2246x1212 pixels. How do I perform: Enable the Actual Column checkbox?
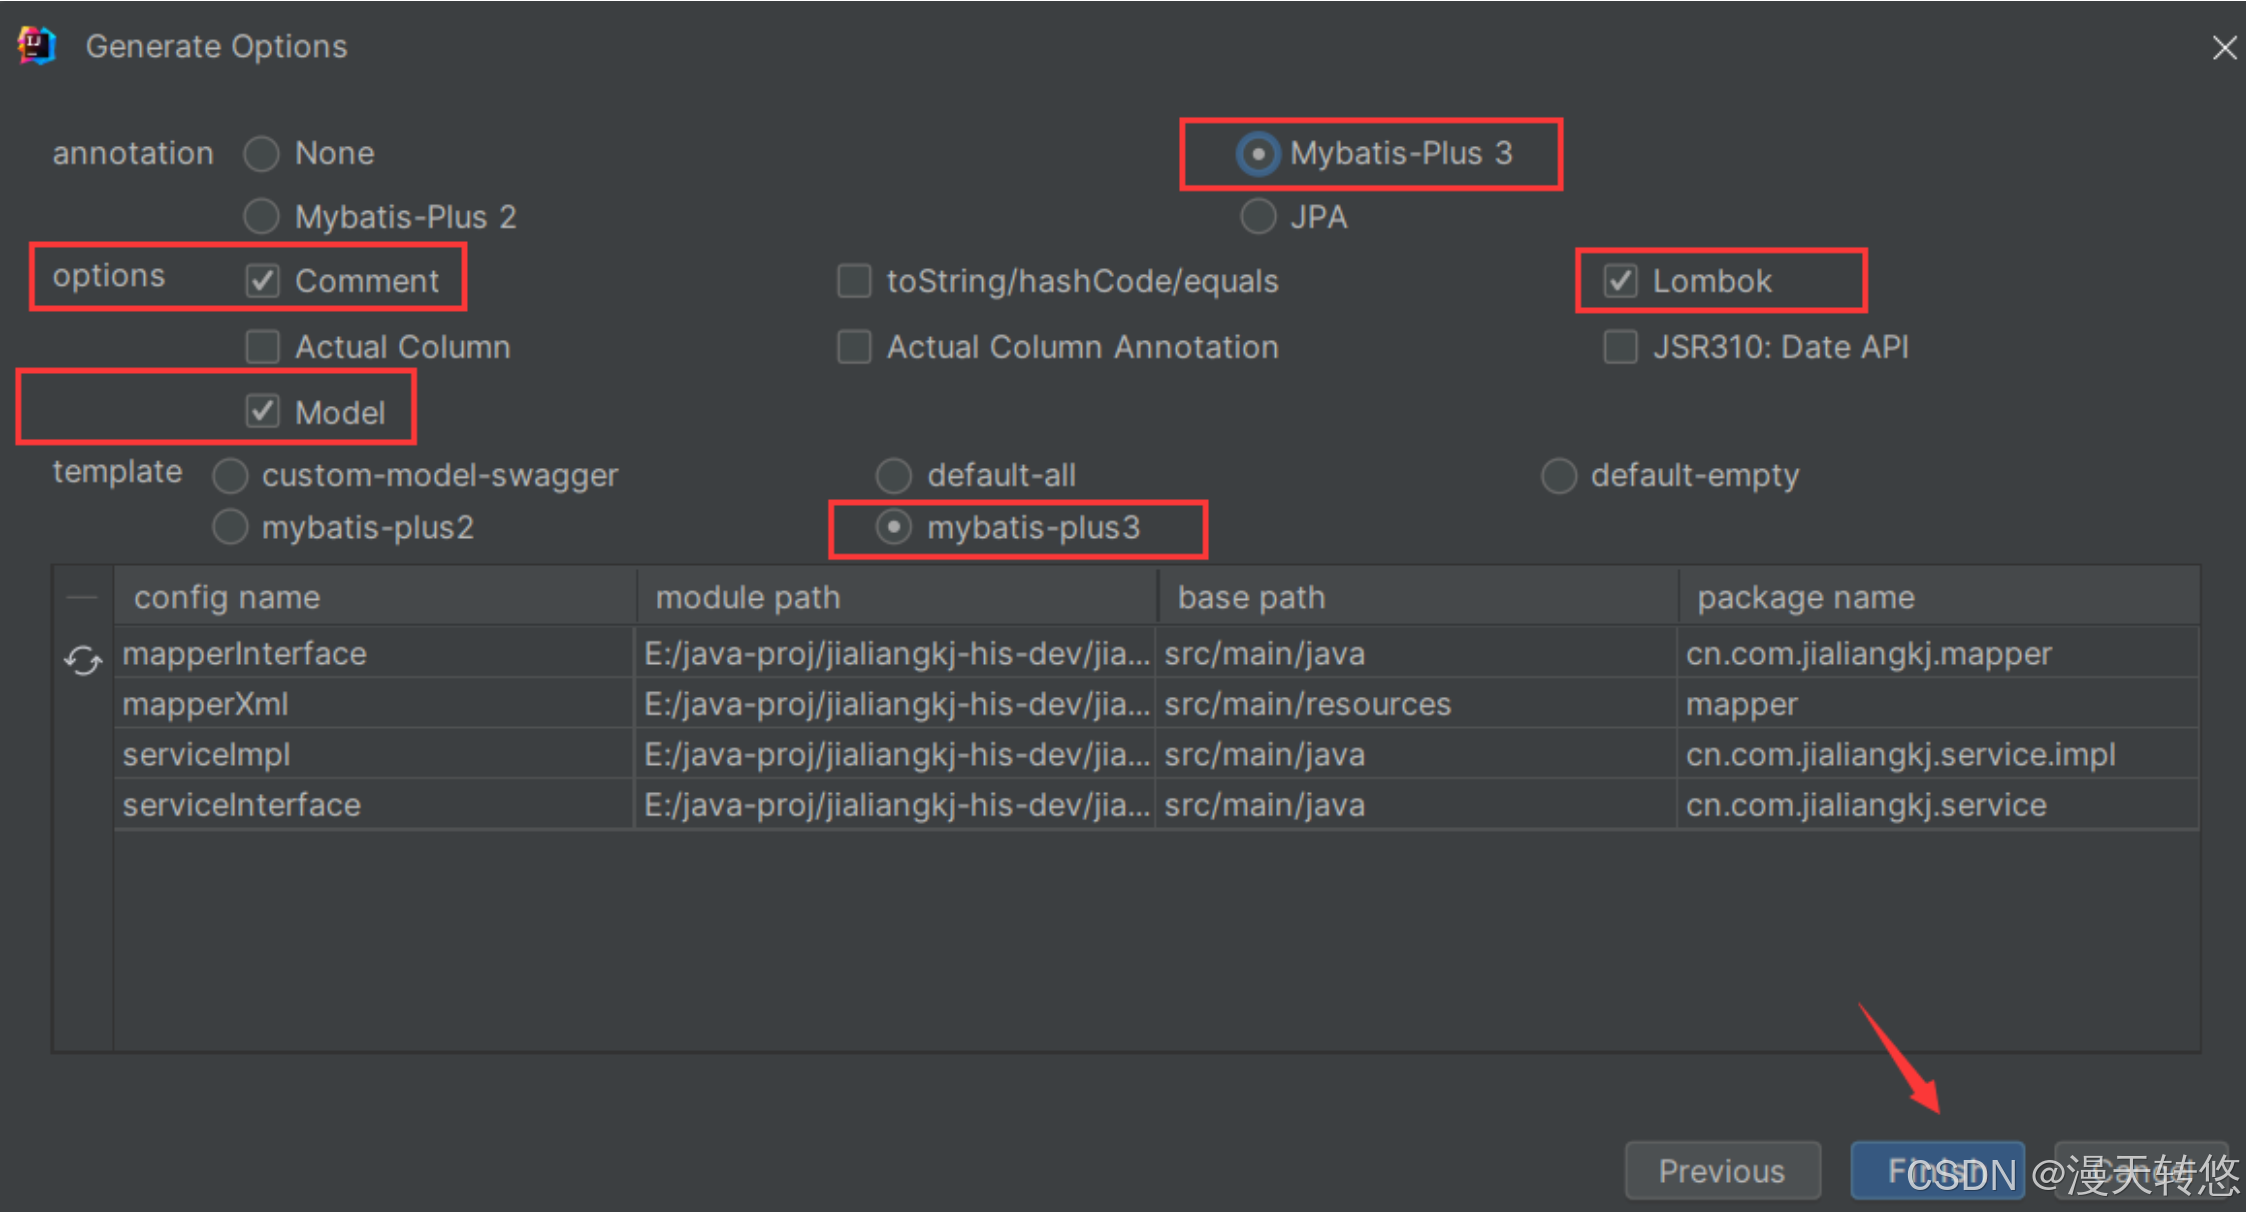pyautogui.click(x=263, y=347)
